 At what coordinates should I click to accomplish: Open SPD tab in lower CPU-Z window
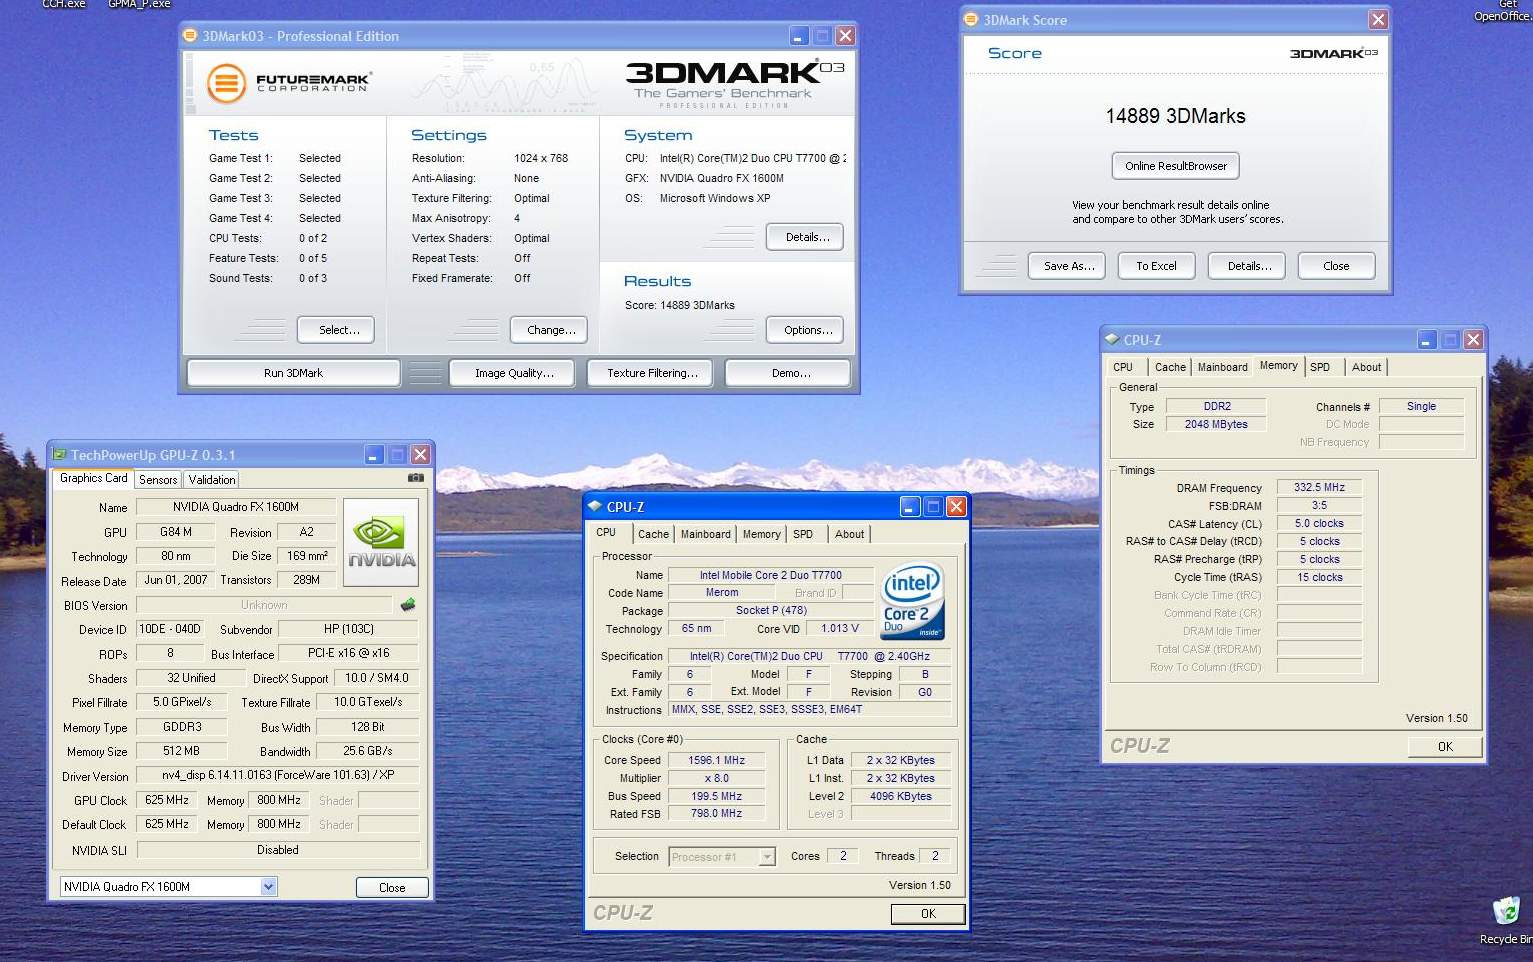803,534
